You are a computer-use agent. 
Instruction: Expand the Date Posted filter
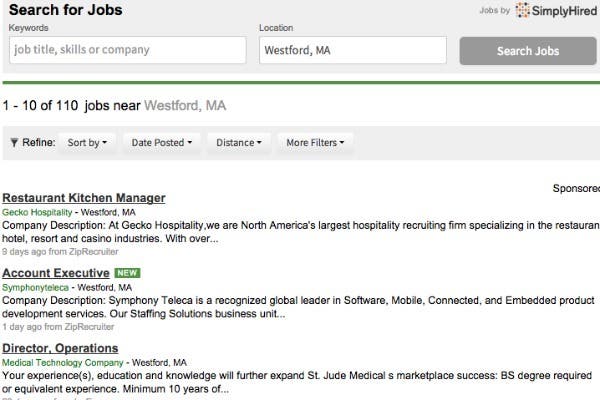(x=162, y=143)
